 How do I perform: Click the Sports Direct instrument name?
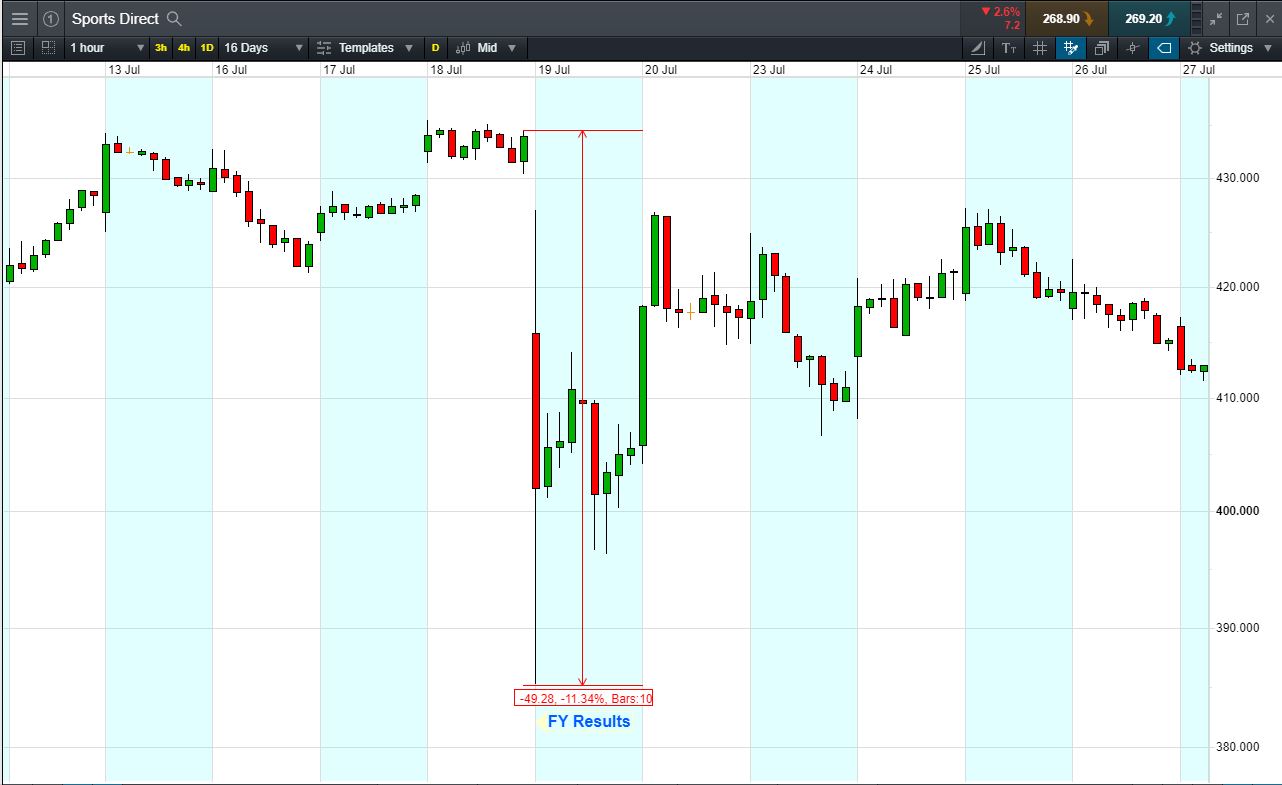[x=115, y=19]
